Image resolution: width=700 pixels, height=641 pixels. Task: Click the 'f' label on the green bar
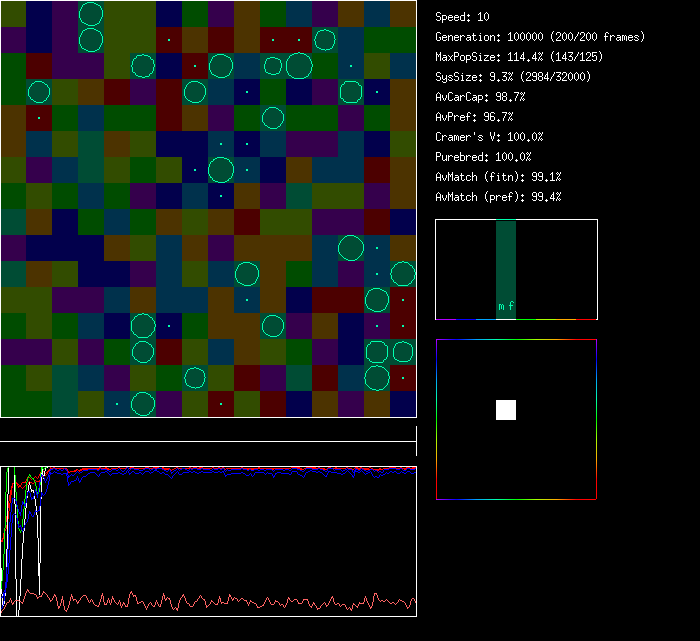511,307
